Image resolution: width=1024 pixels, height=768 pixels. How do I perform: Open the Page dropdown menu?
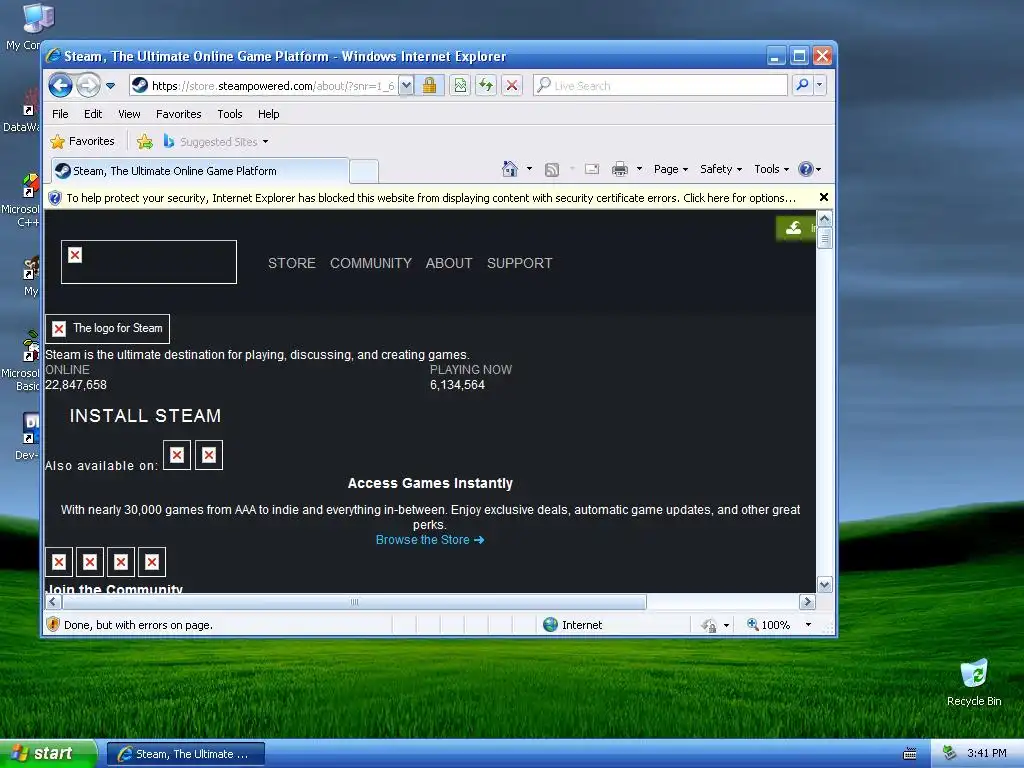click(x=671, y=169)
